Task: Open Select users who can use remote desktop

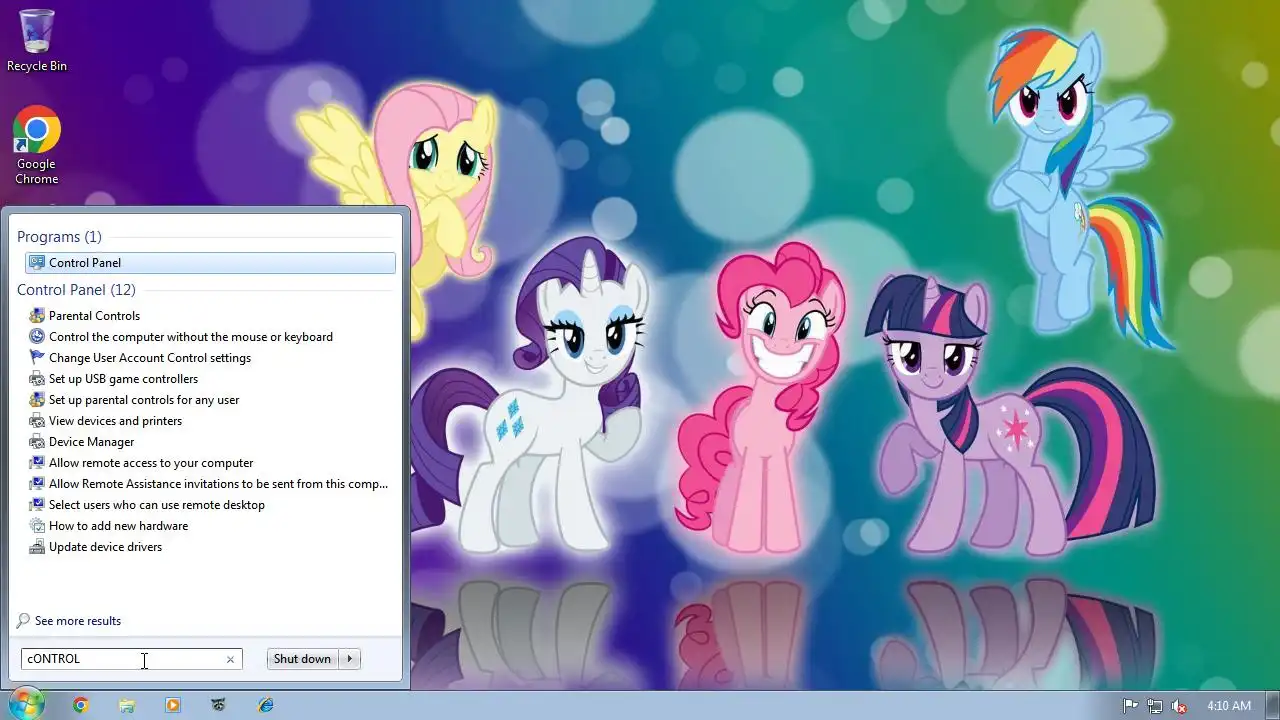Action: pyautogui.click(x=157, y=505)
